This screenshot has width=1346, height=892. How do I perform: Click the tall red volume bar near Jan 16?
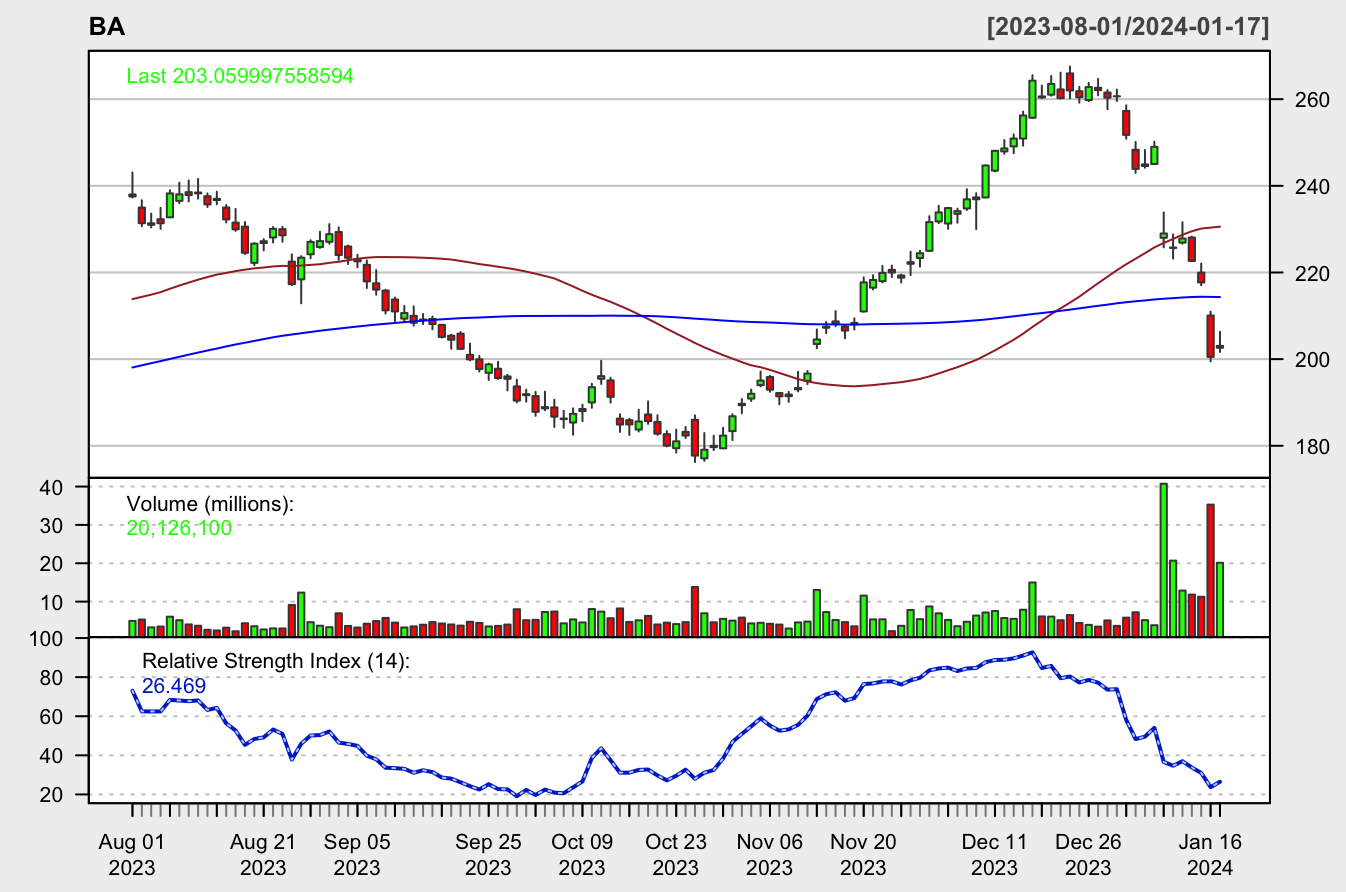1211,570
